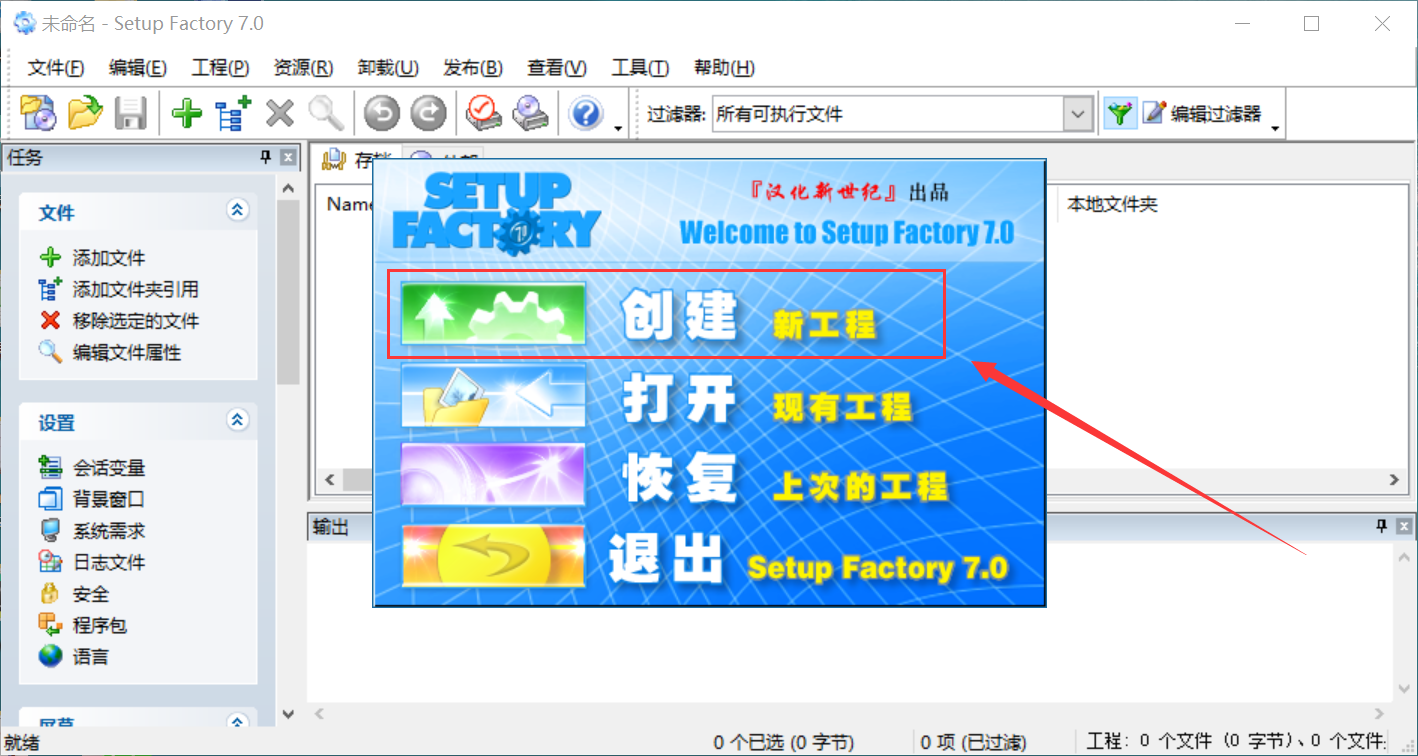The image size is (1418, 756).
Task: Collapse the 文件 task group
Action: tap(237, 210)
